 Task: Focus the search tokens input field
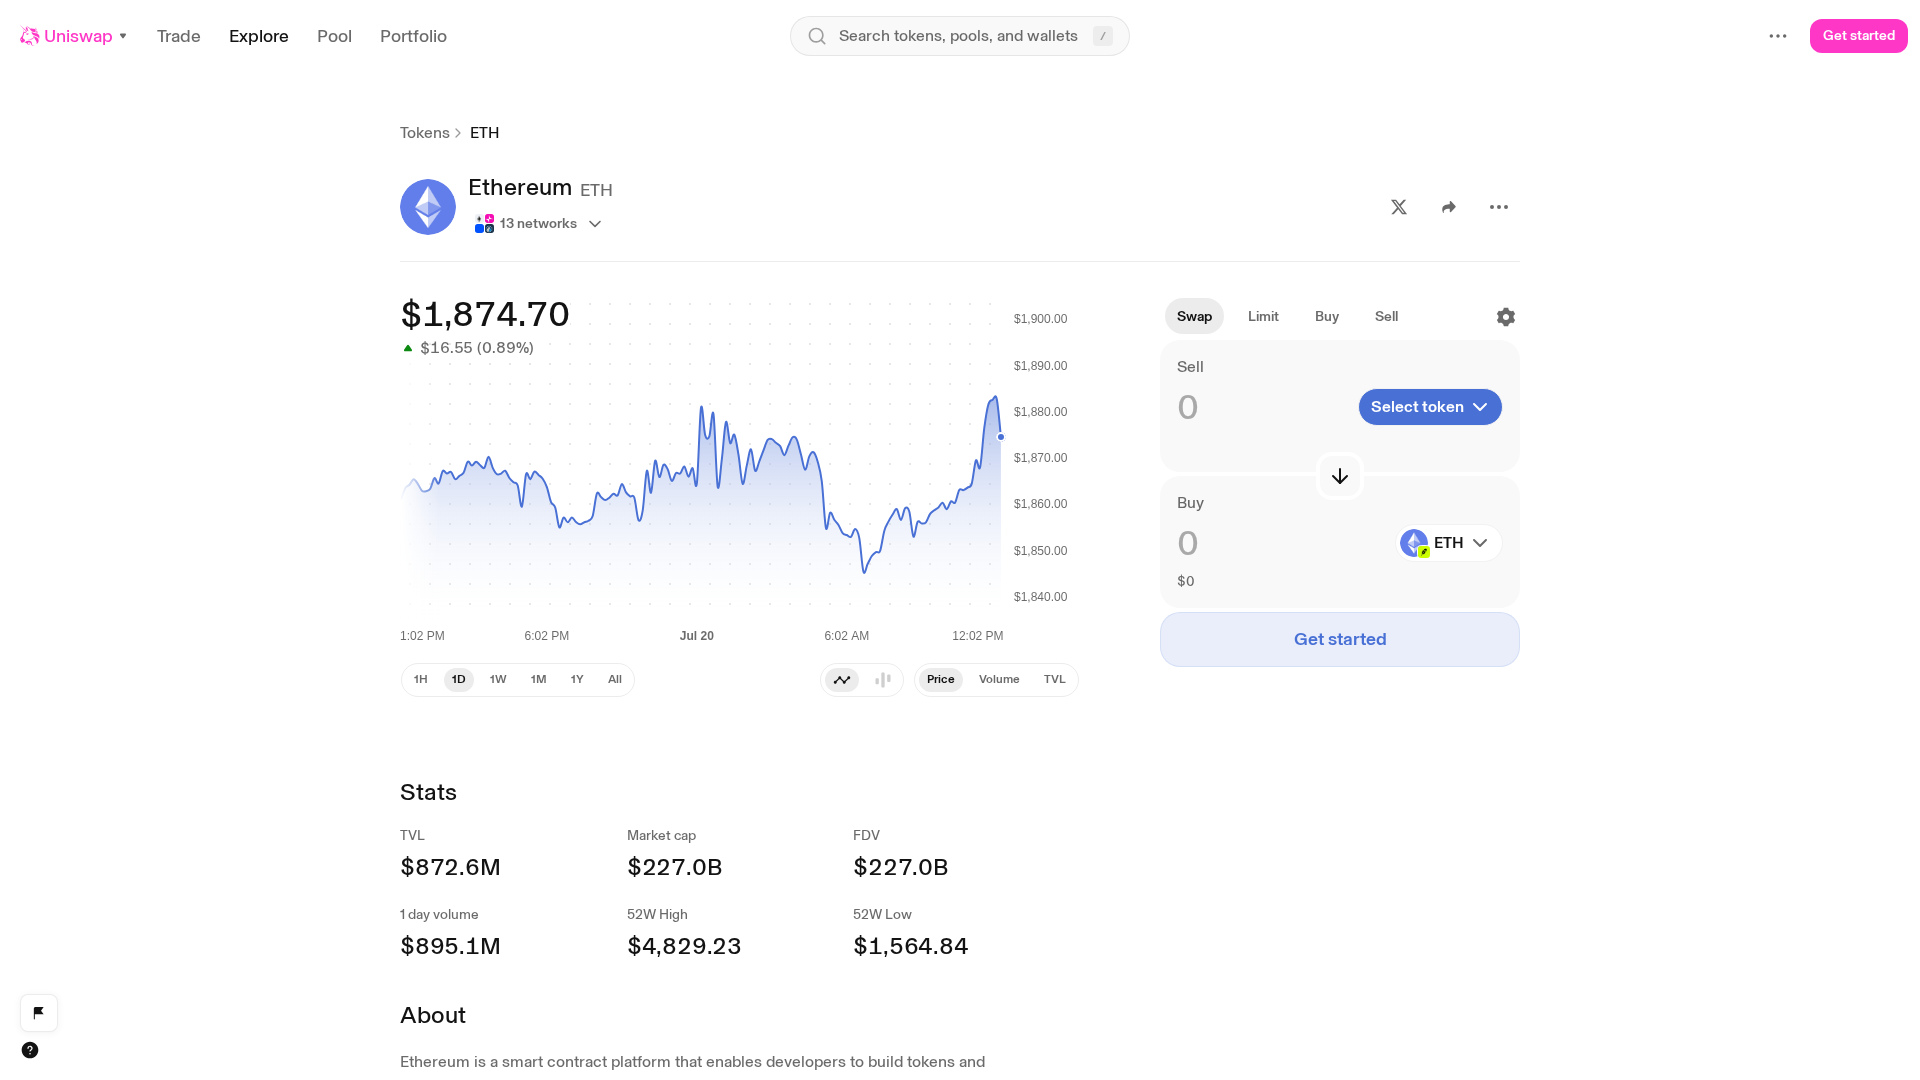[x=960, y=36]
